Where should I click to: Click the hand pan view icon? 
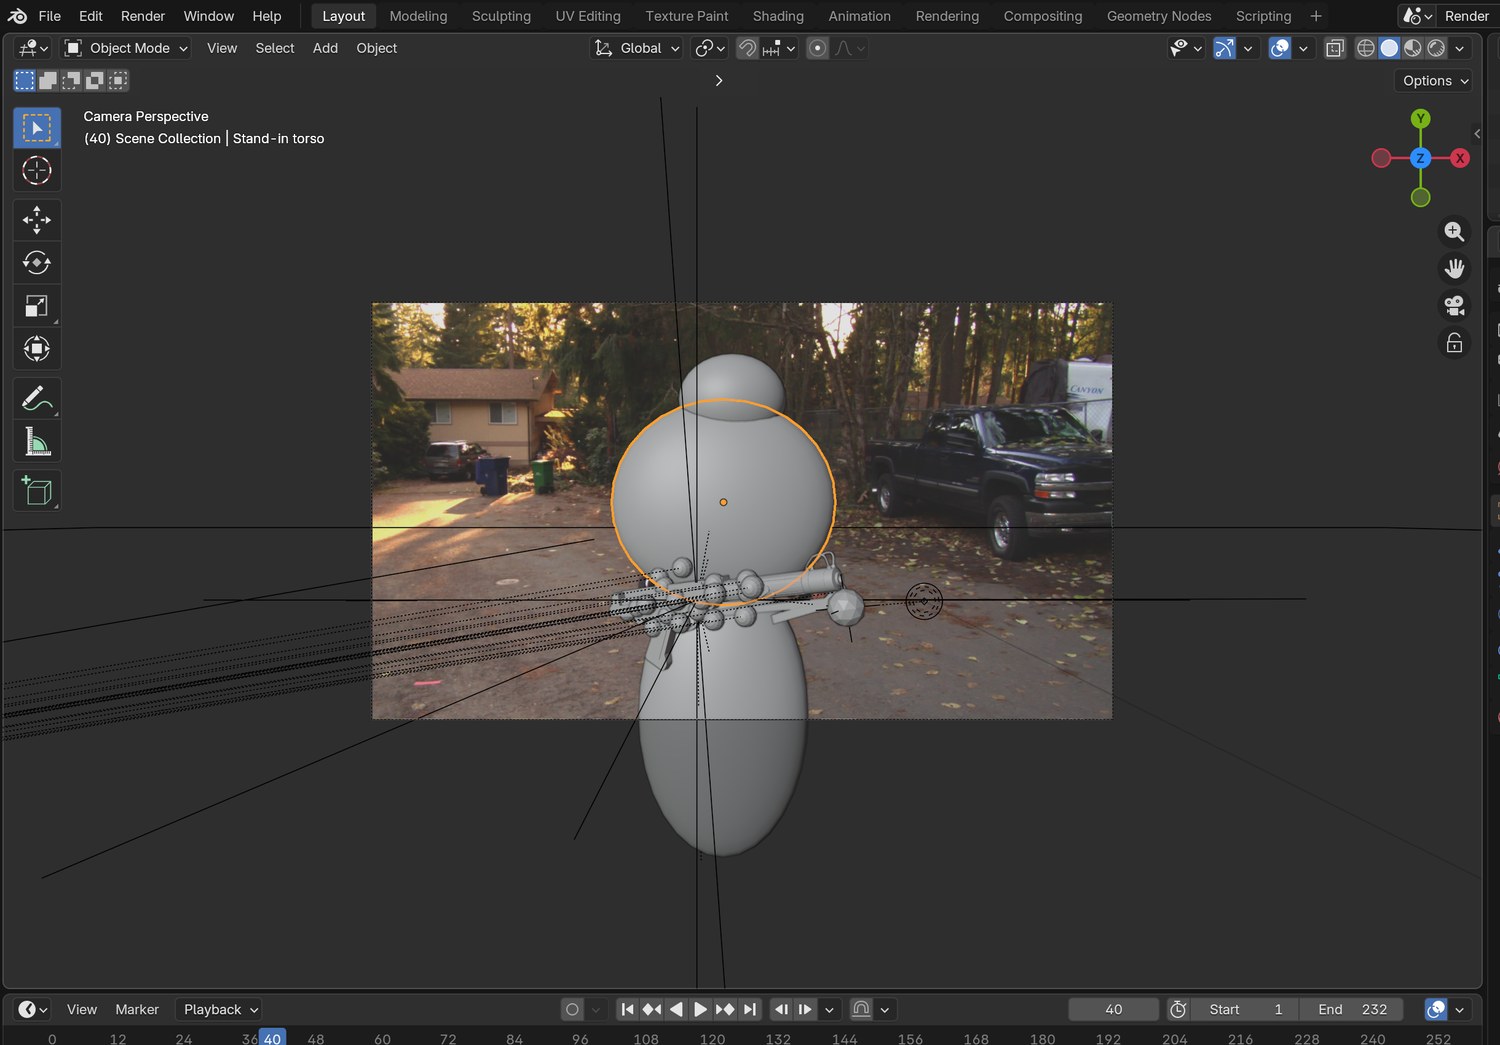(1454, 269)
